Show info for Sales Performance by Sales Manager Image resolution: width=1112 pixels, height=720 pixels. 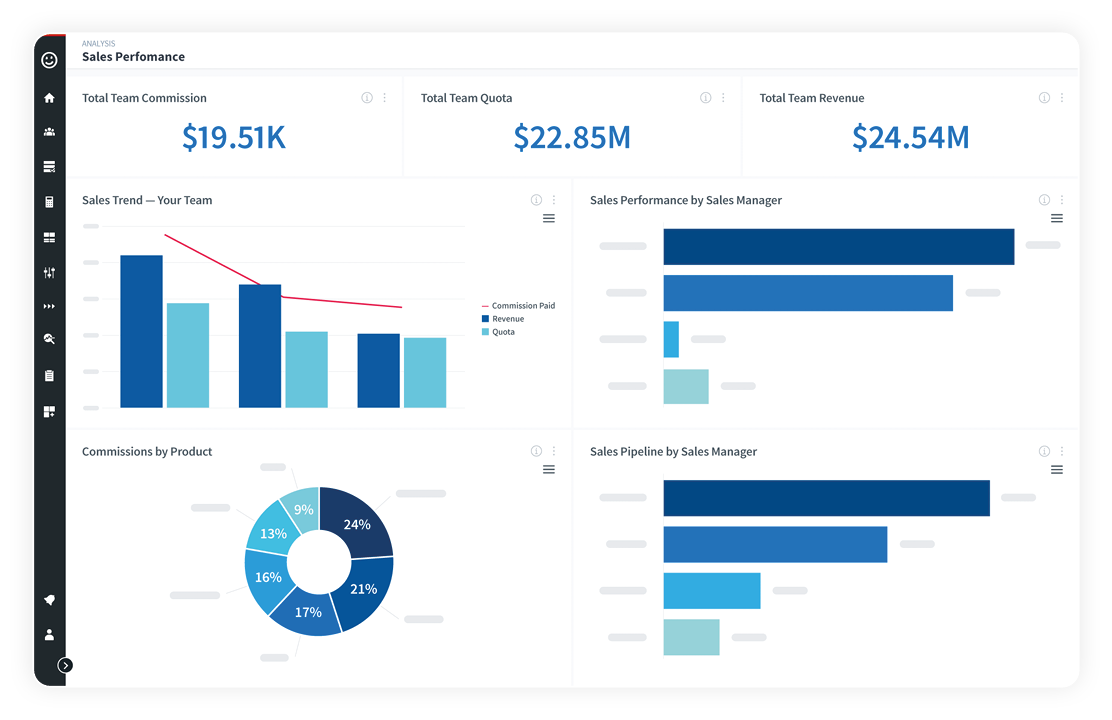(x=1045, y=200)
